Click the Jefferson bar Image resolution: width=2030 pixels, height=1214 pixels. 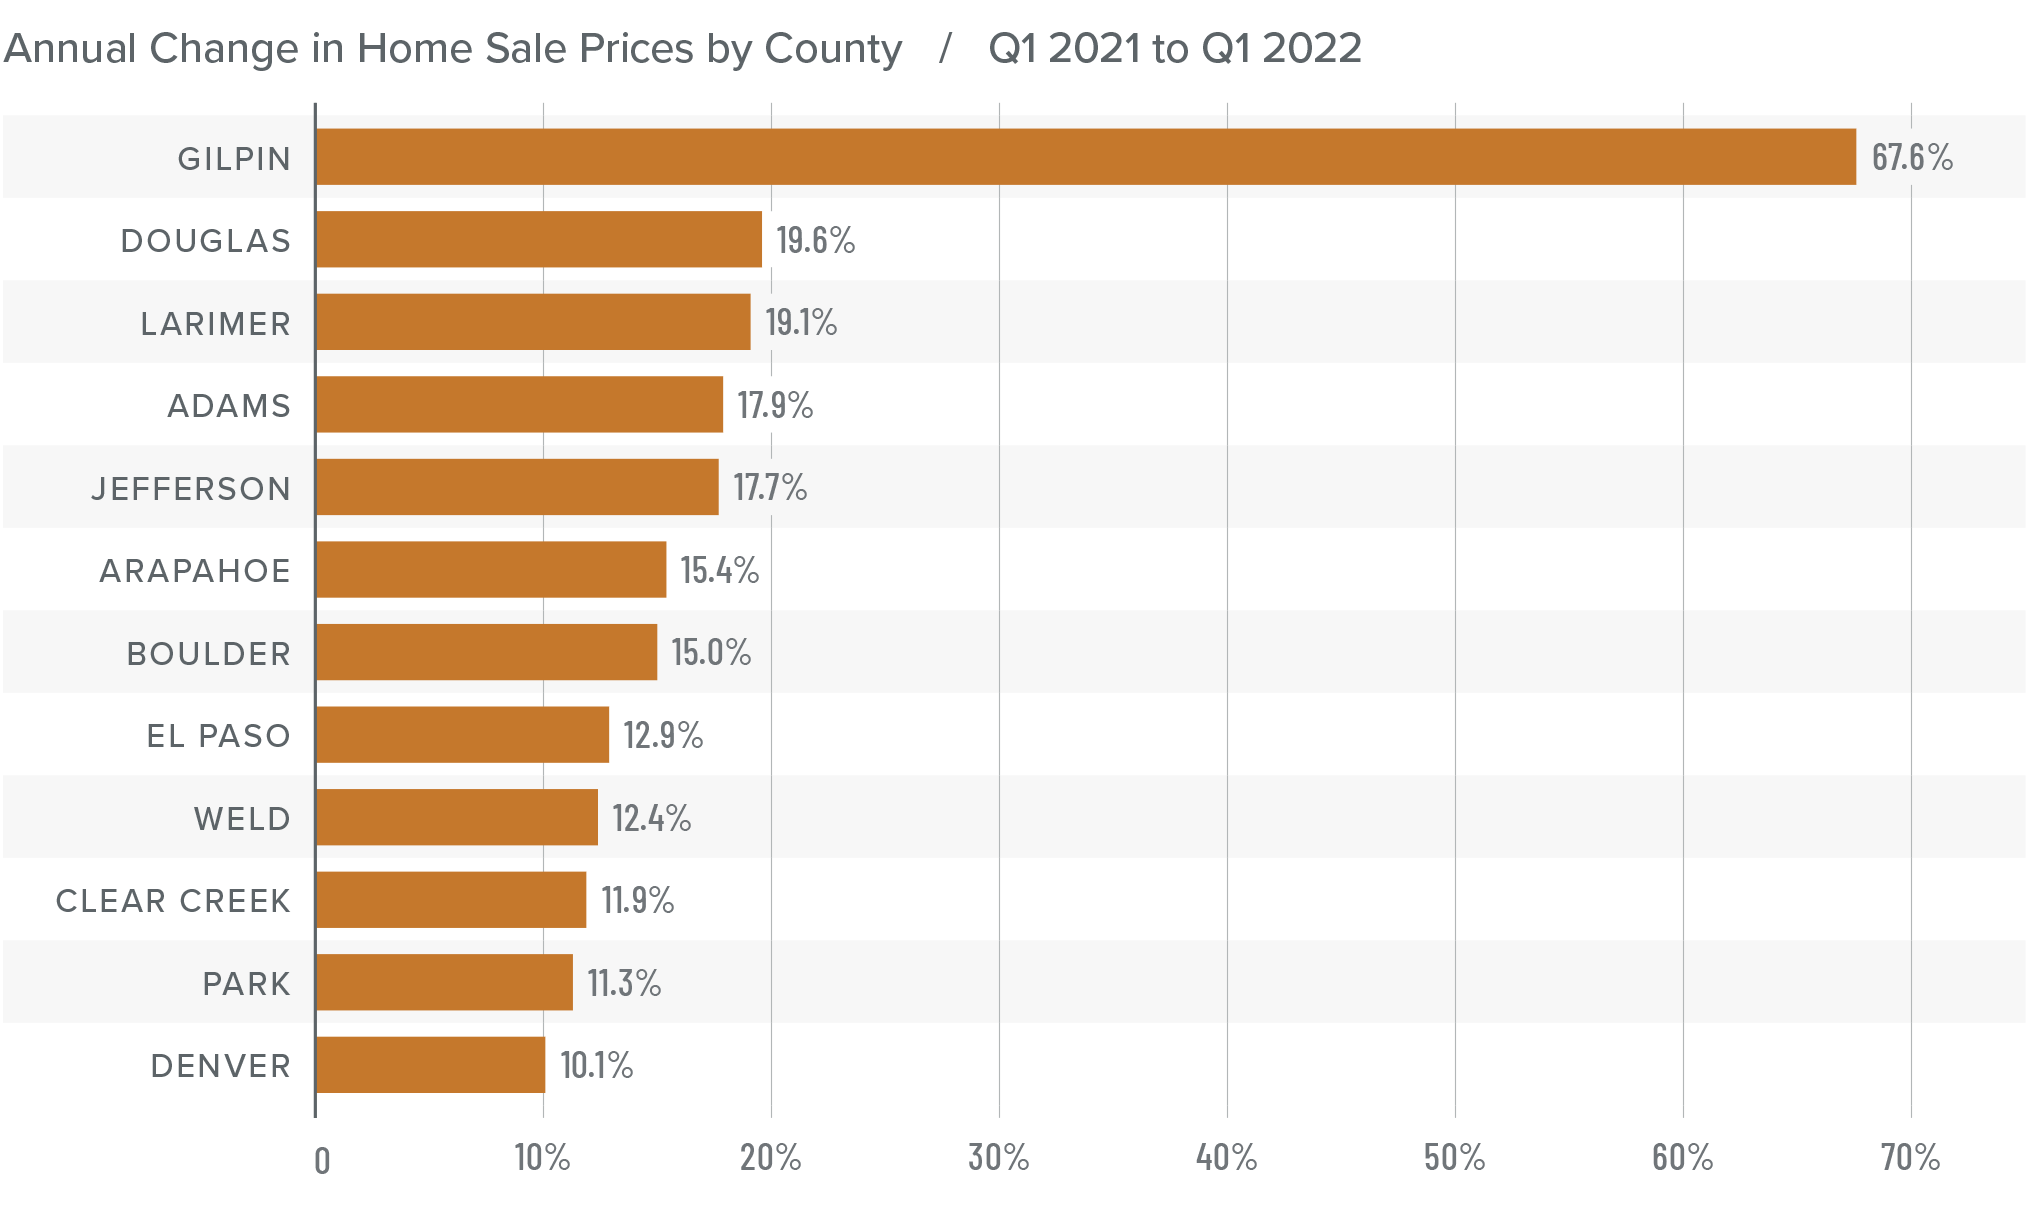tap(517, 487)
